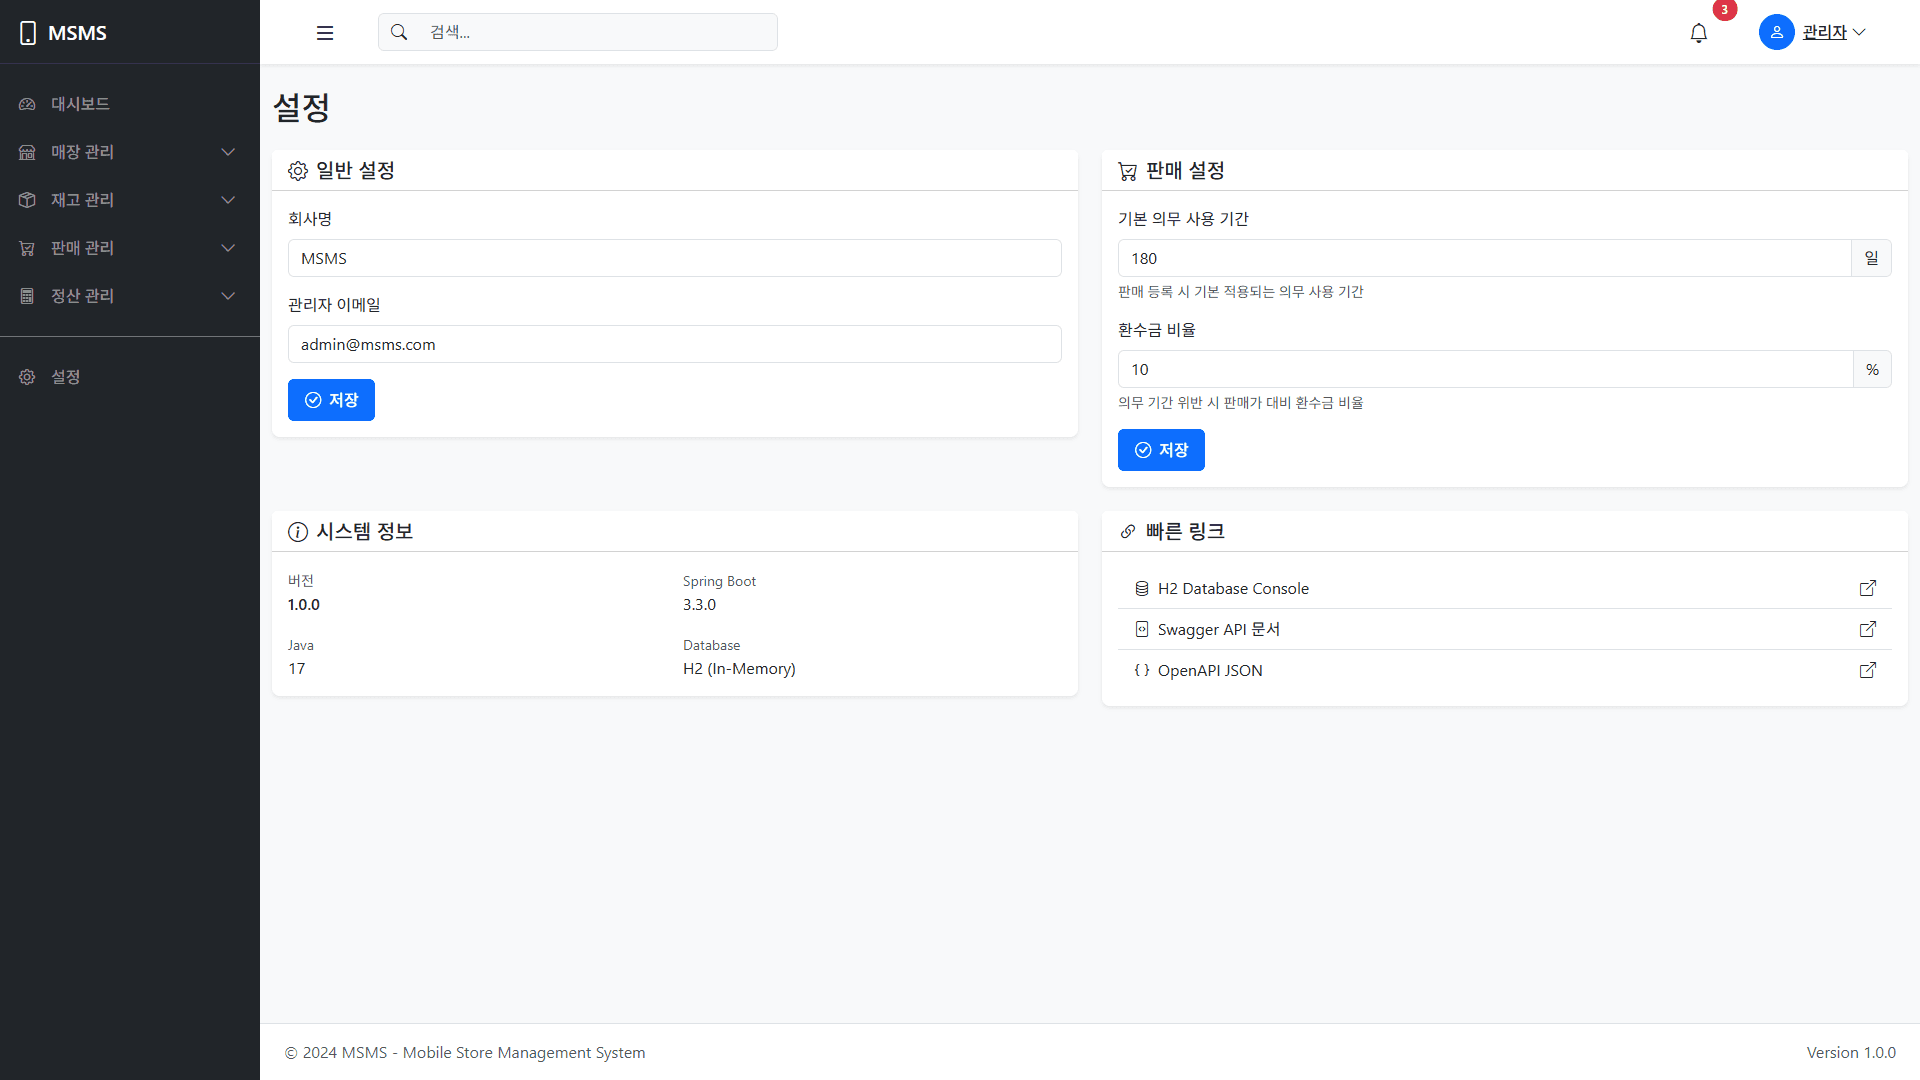Click the 환수금 비율 input field
Viewport: 1920px width, 1080px height.
1484,369
